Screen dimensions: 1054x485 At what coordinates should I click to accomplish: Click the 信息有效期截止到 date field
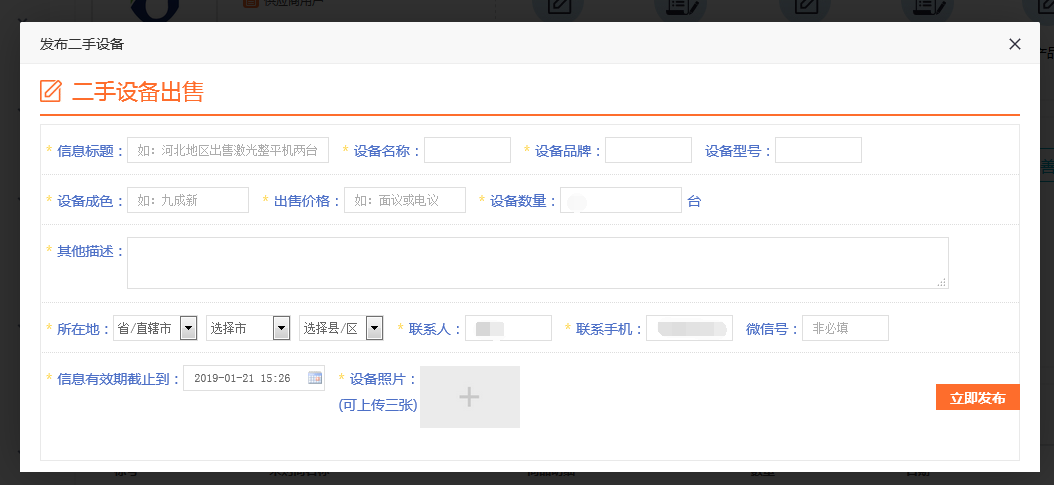(253, 378)
